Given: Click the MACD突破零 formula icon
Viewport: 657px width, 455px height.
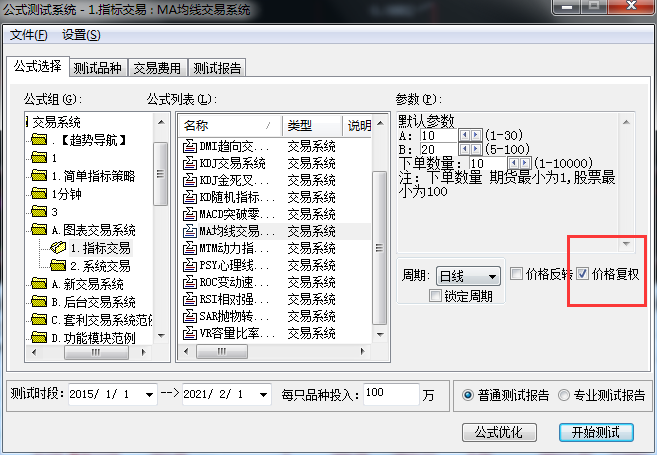Looking at the screenshot, I should [190, 214].
